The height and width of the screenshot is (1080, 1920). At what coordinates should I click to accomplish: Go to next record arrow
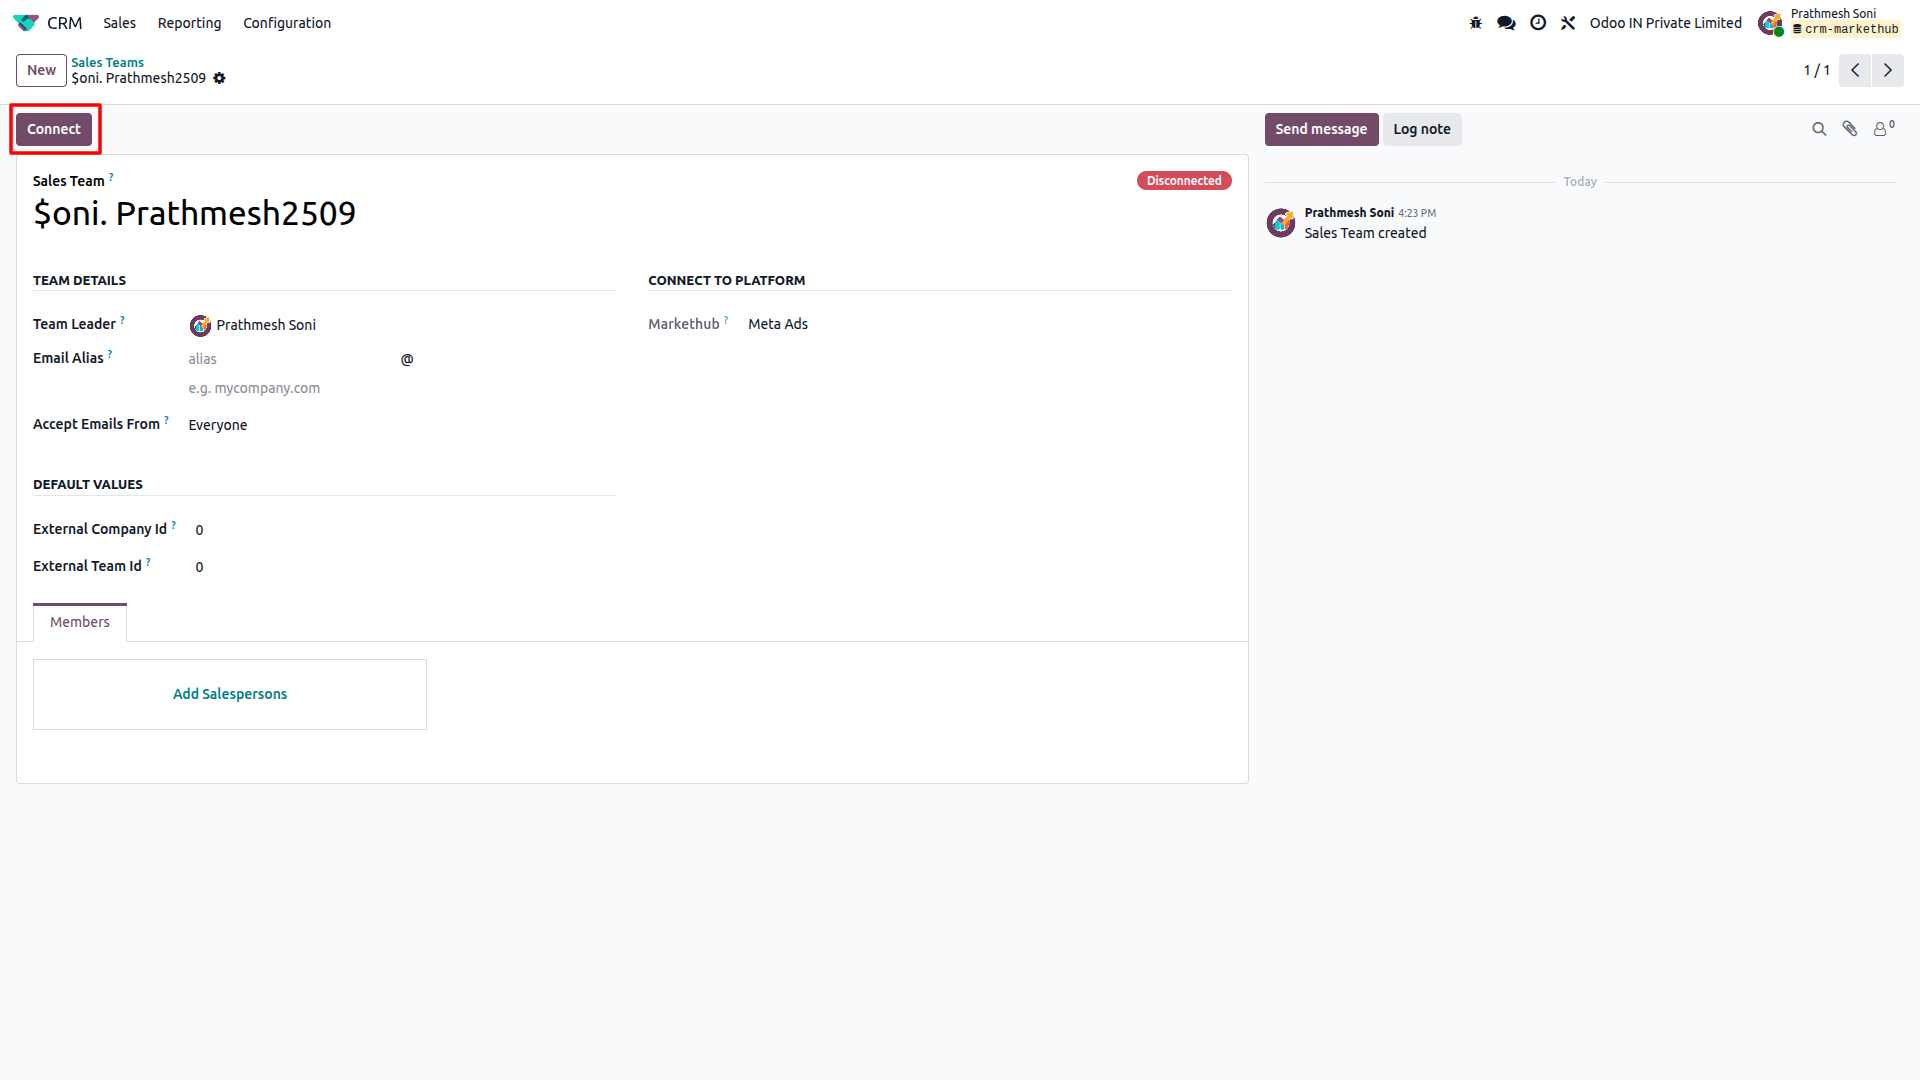coord(1888,70)
